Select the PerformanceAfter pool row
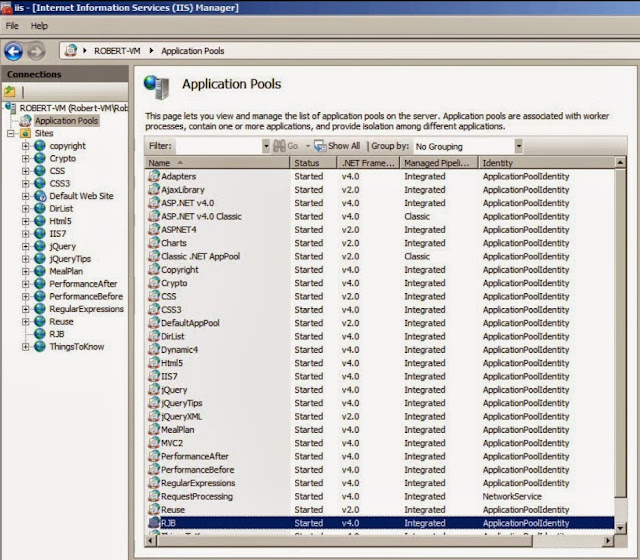640x560 pixels. point(380,456)
